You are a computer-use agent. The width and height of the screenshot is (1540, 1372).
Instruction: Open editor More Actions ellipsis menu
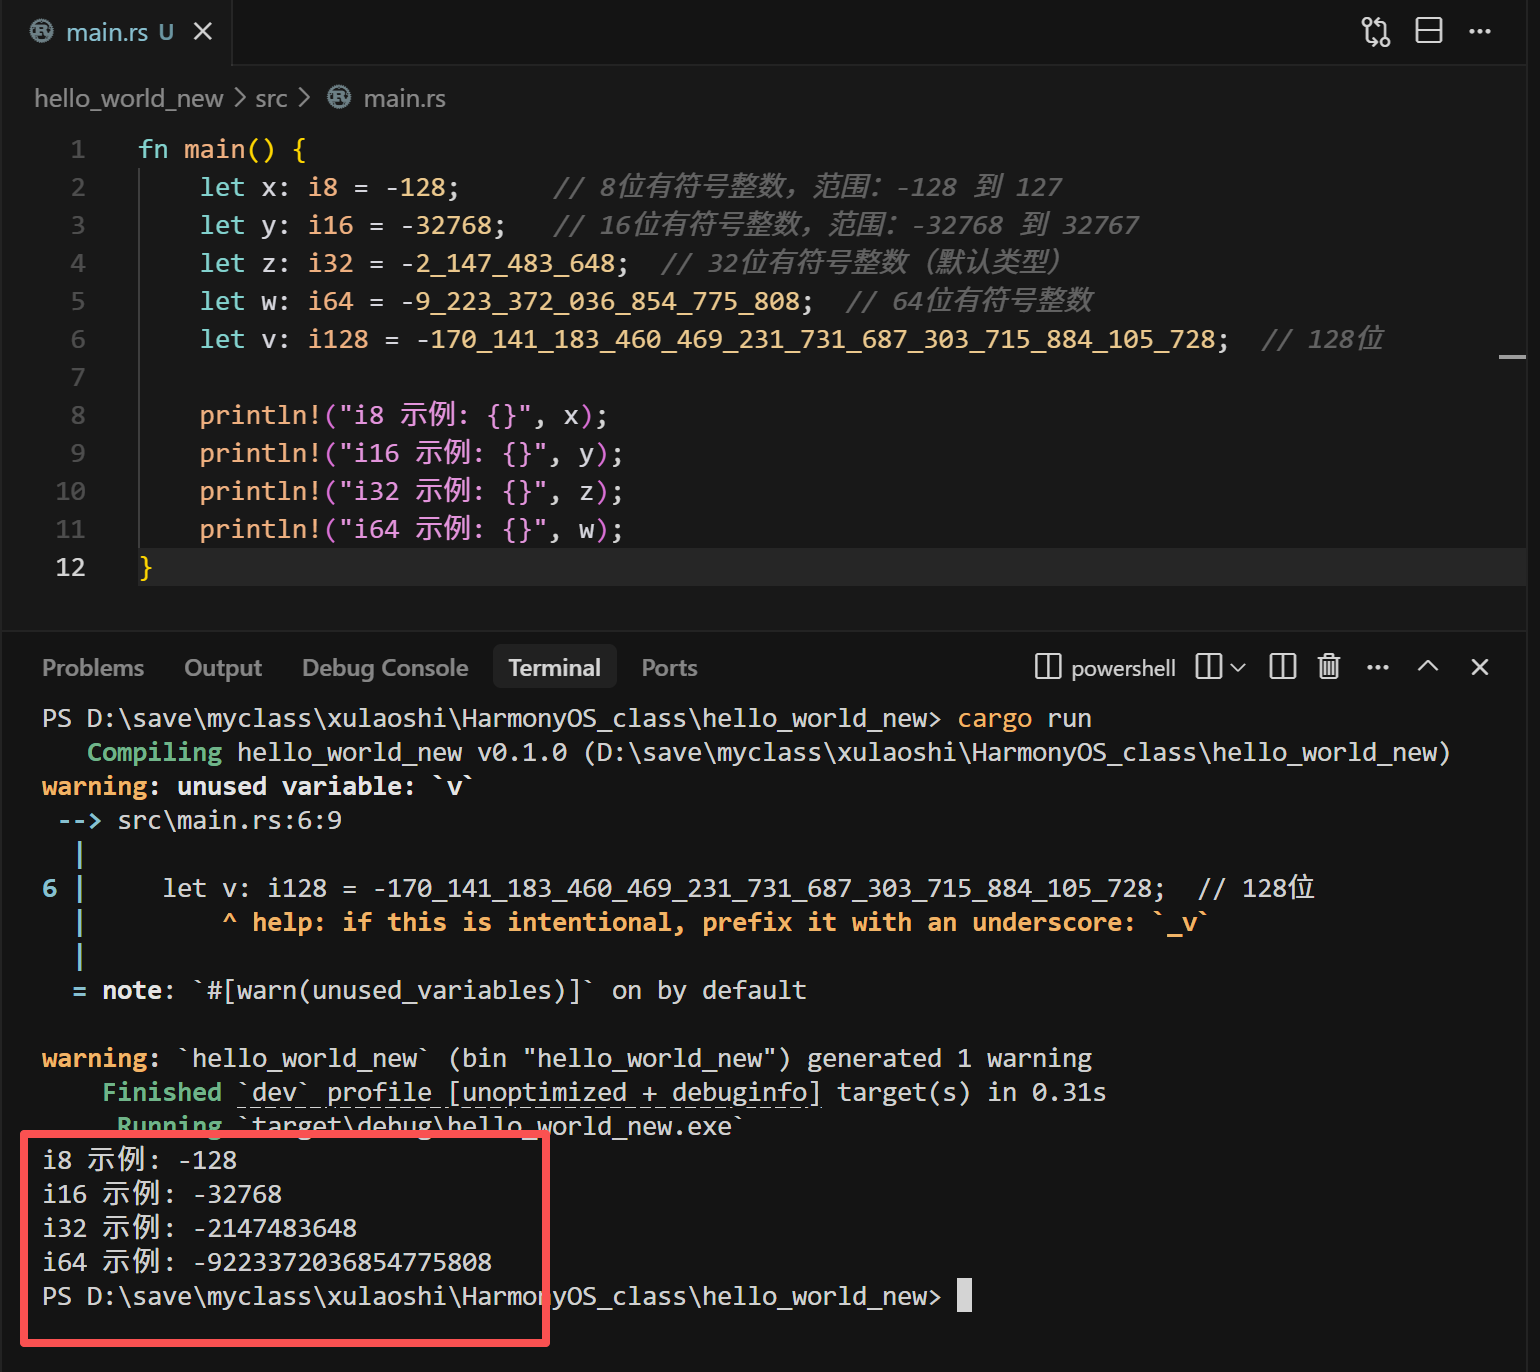coord(1480,32)
